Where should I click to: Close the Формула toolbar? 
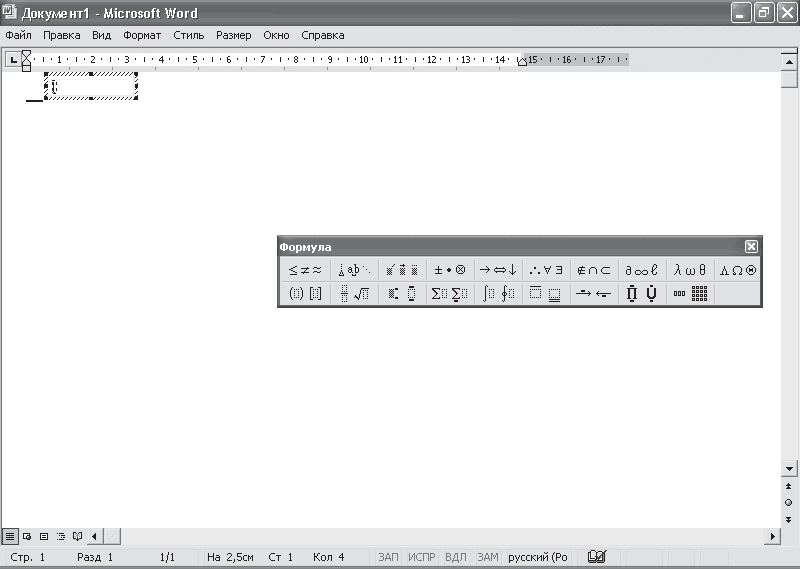(751, 246)
